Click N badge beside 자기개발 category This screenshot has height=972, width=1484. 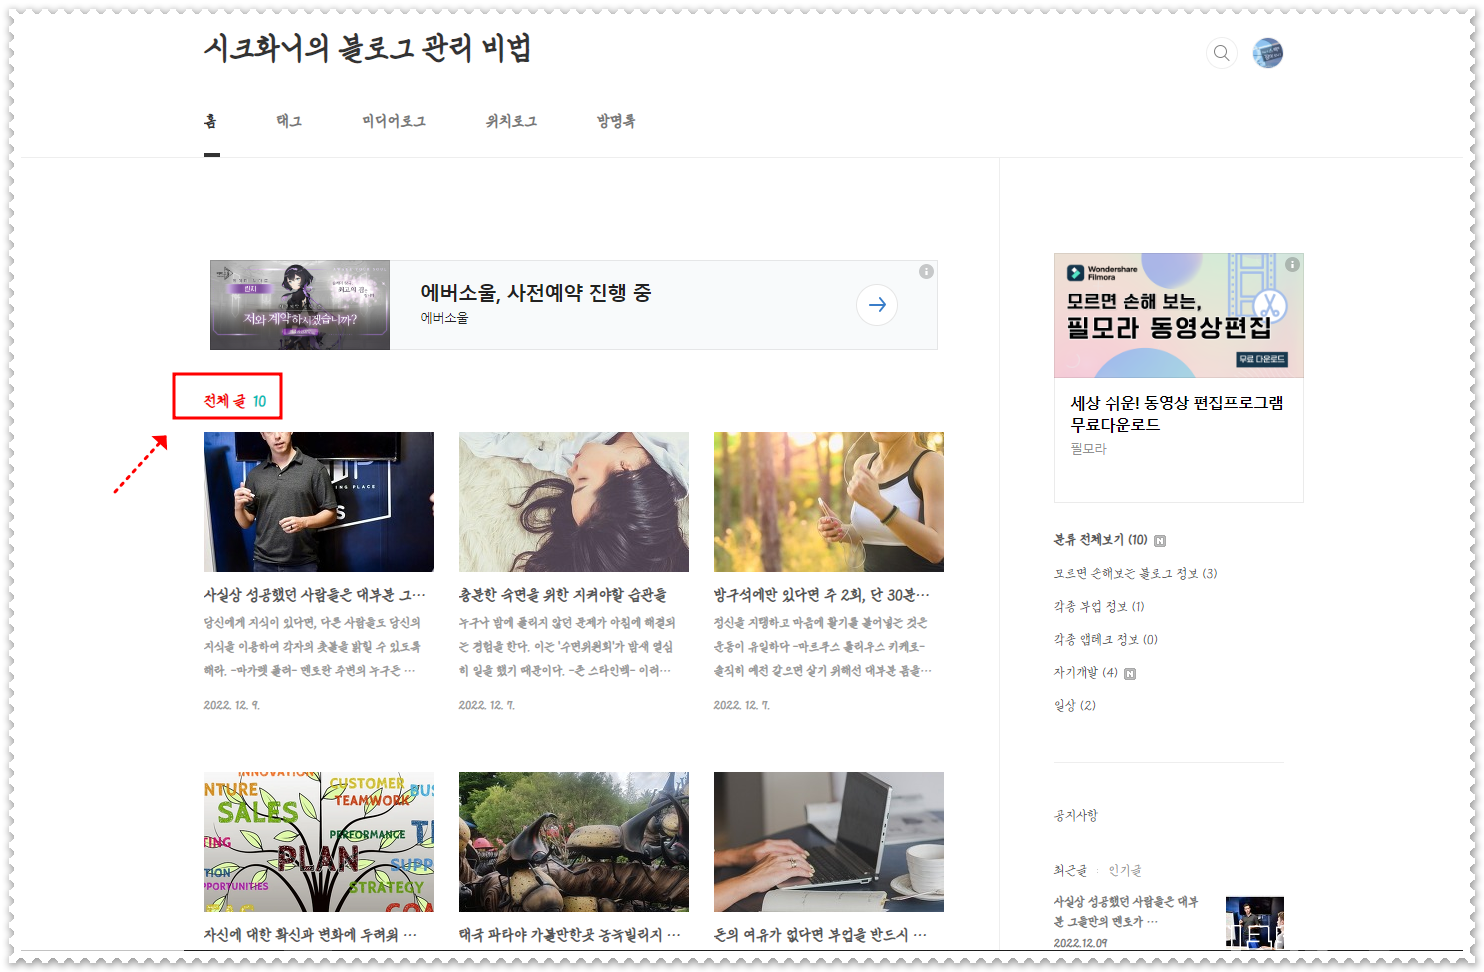(1130, 674)
